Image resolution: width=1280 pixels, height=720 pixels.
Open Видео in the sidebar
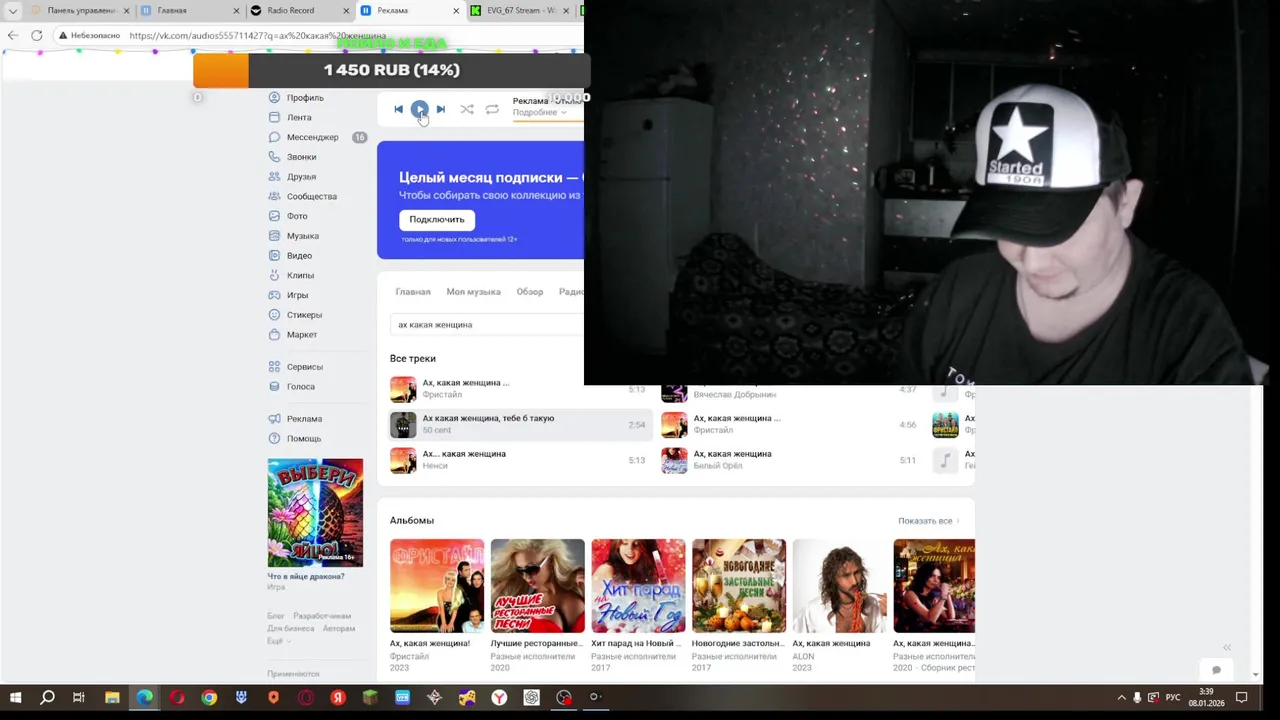tap(290, 256)
